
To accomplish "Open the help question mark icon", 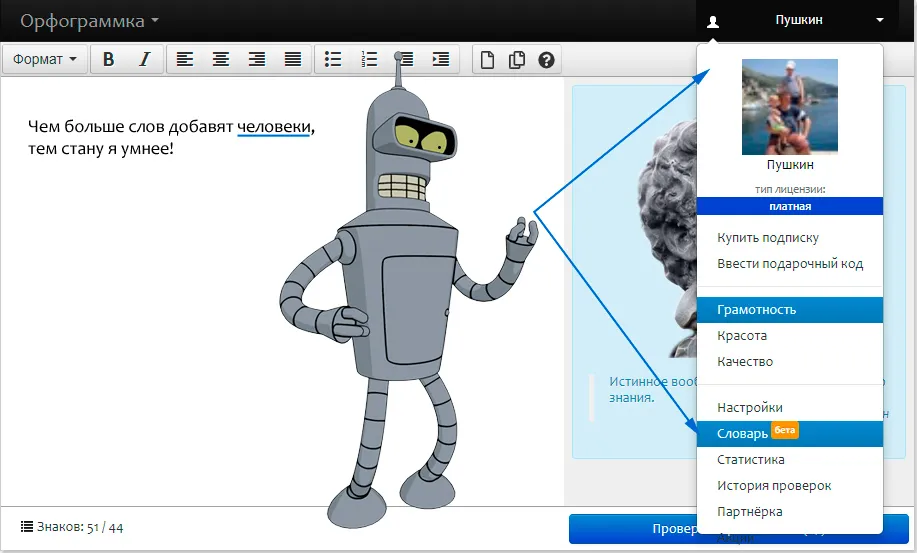I will (546, 60).
